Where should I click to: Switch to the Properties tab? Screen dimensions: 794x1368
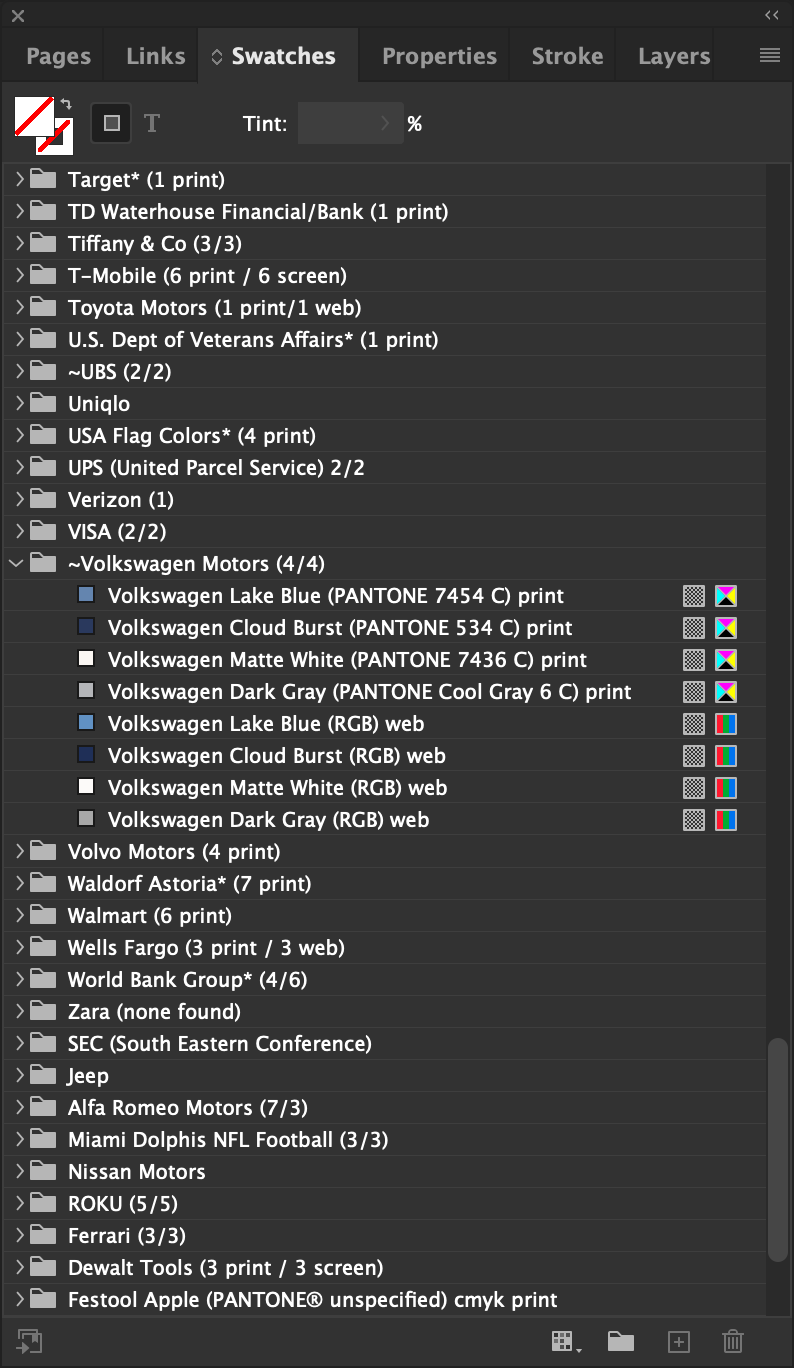click(x=439, y=56)
